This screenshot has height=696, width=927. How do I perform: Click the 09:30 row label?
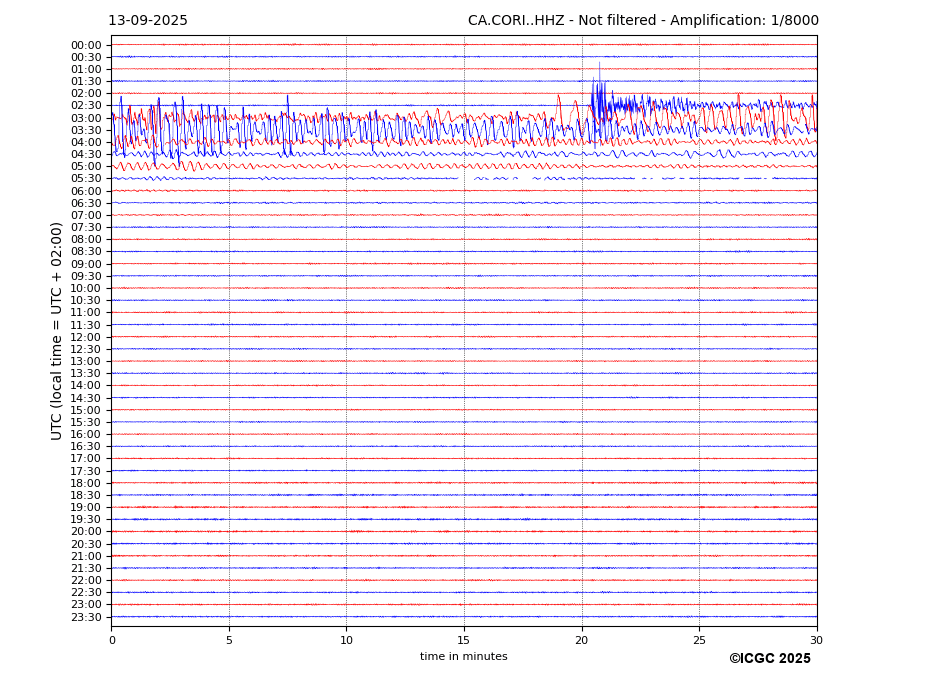(86, 277)
